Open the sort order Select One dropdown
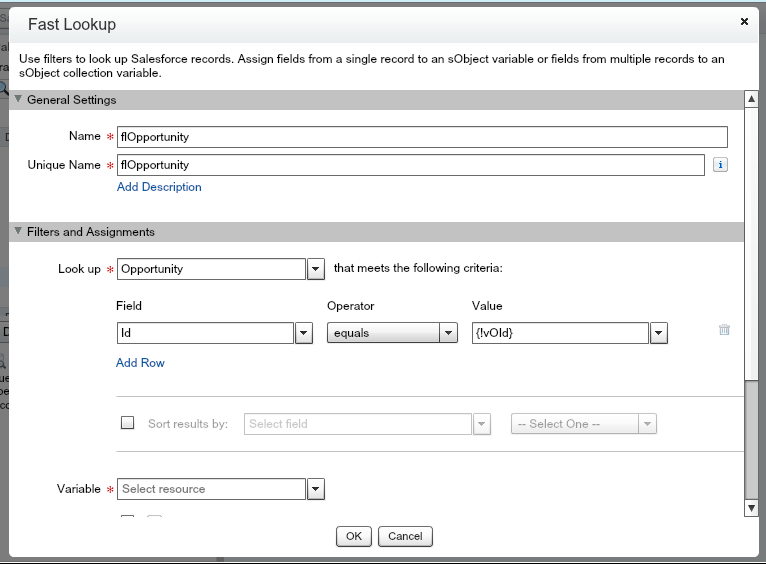This screenshot has height=564, width=766. (x=584, y=424)
